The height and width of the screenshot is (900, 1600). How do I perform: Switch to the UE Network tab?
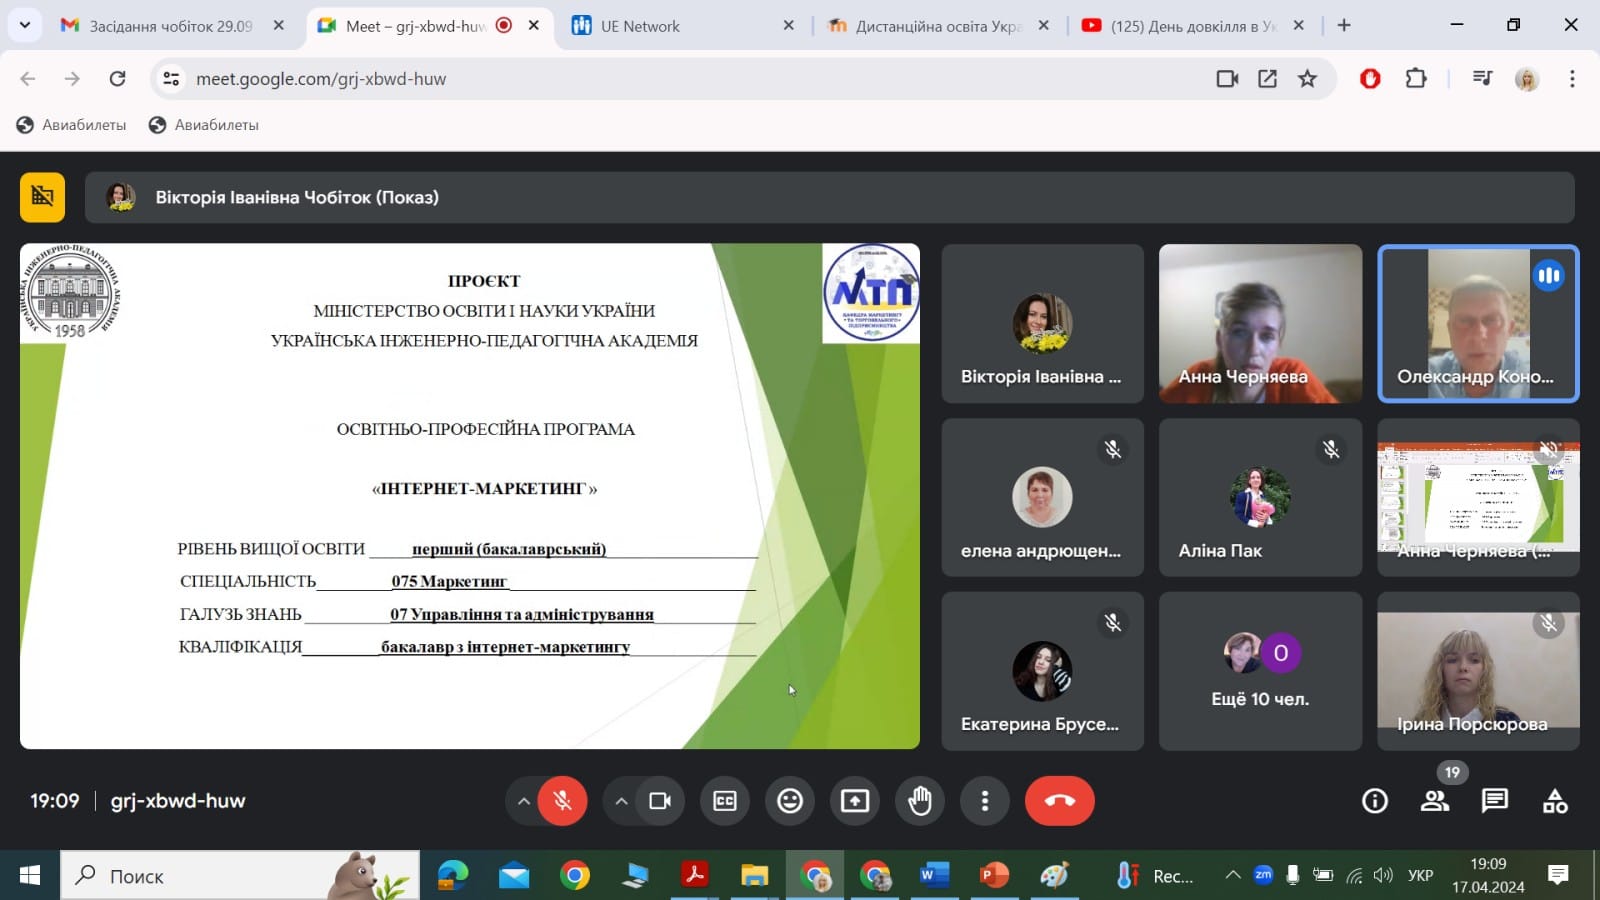point(640,26)
